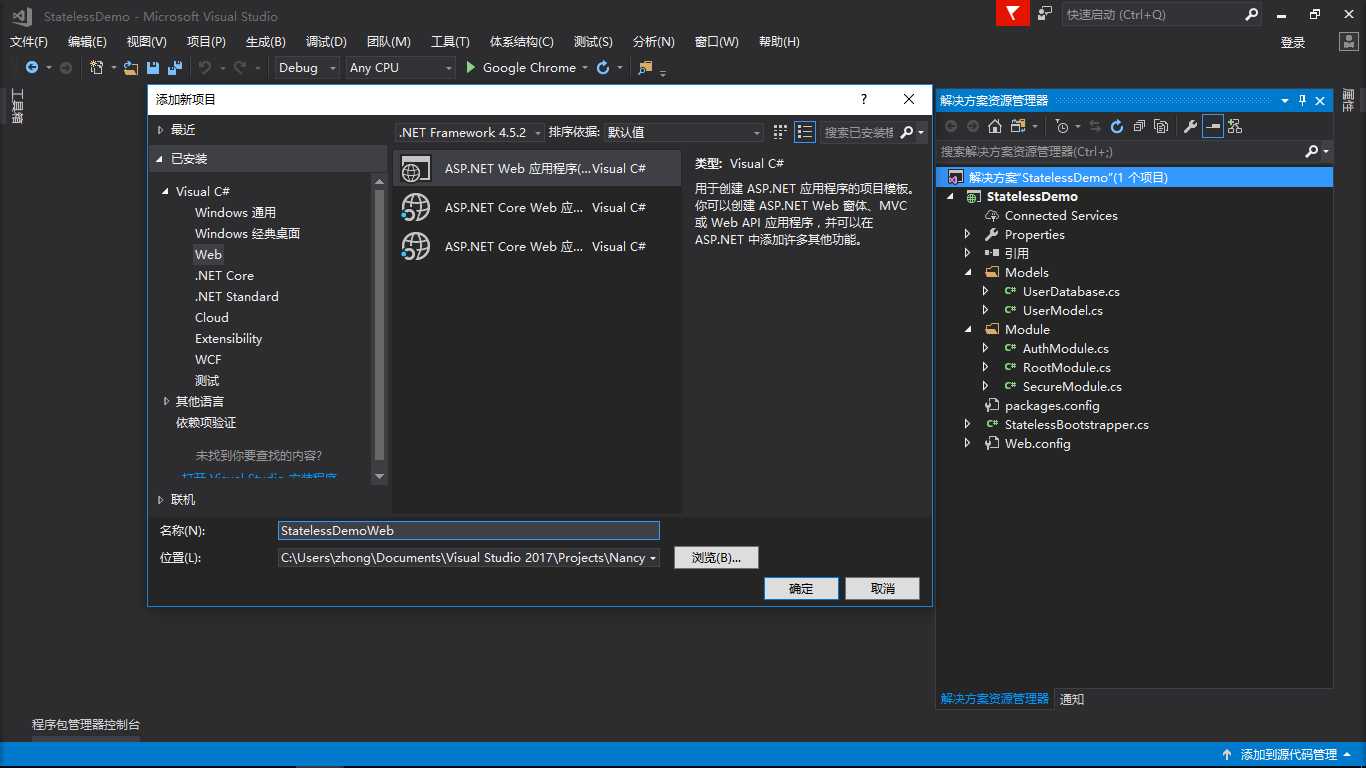Image resolution: width=1366 pixels, height=768 pixels.
Task: Select packages.config in Solution Explorer
Action: click(1052, 405)
